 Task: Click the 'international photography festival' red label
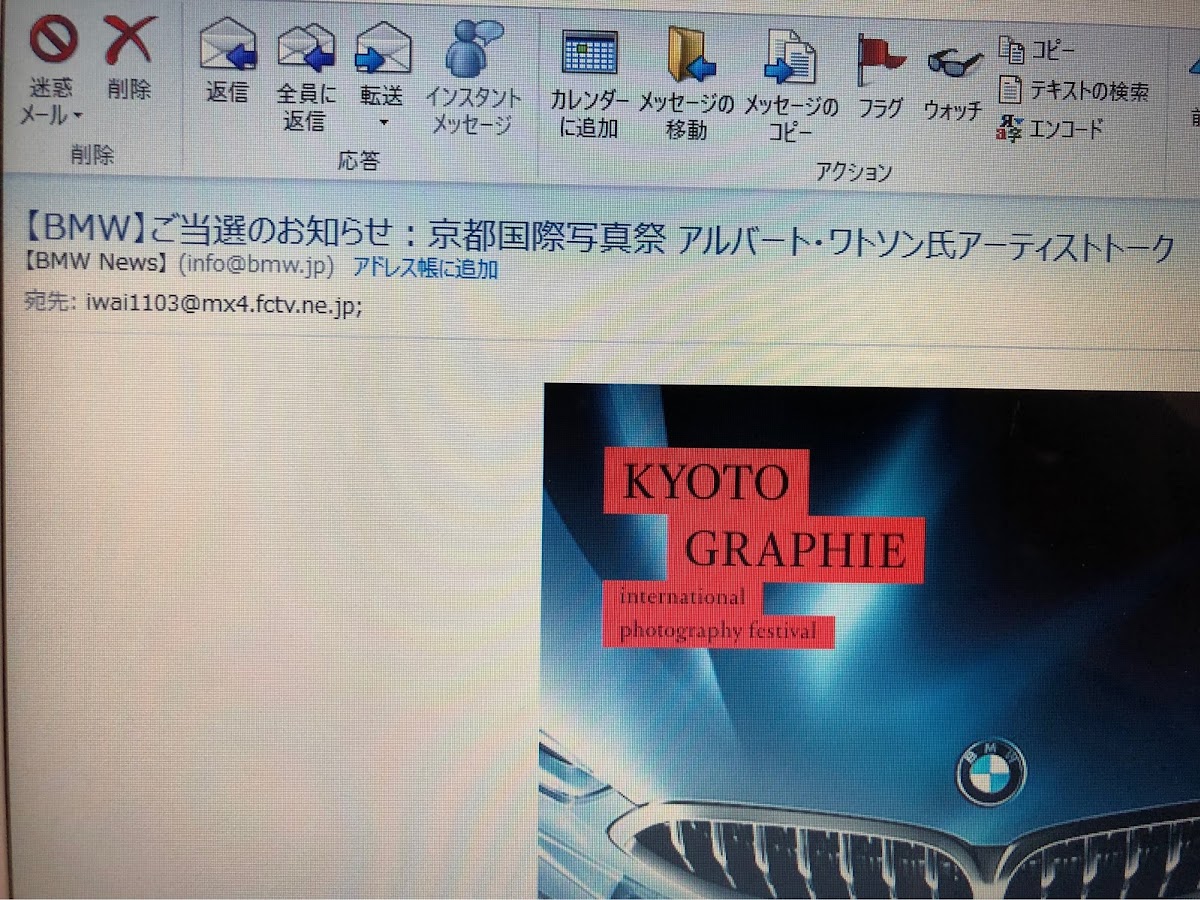pos(718,614)
